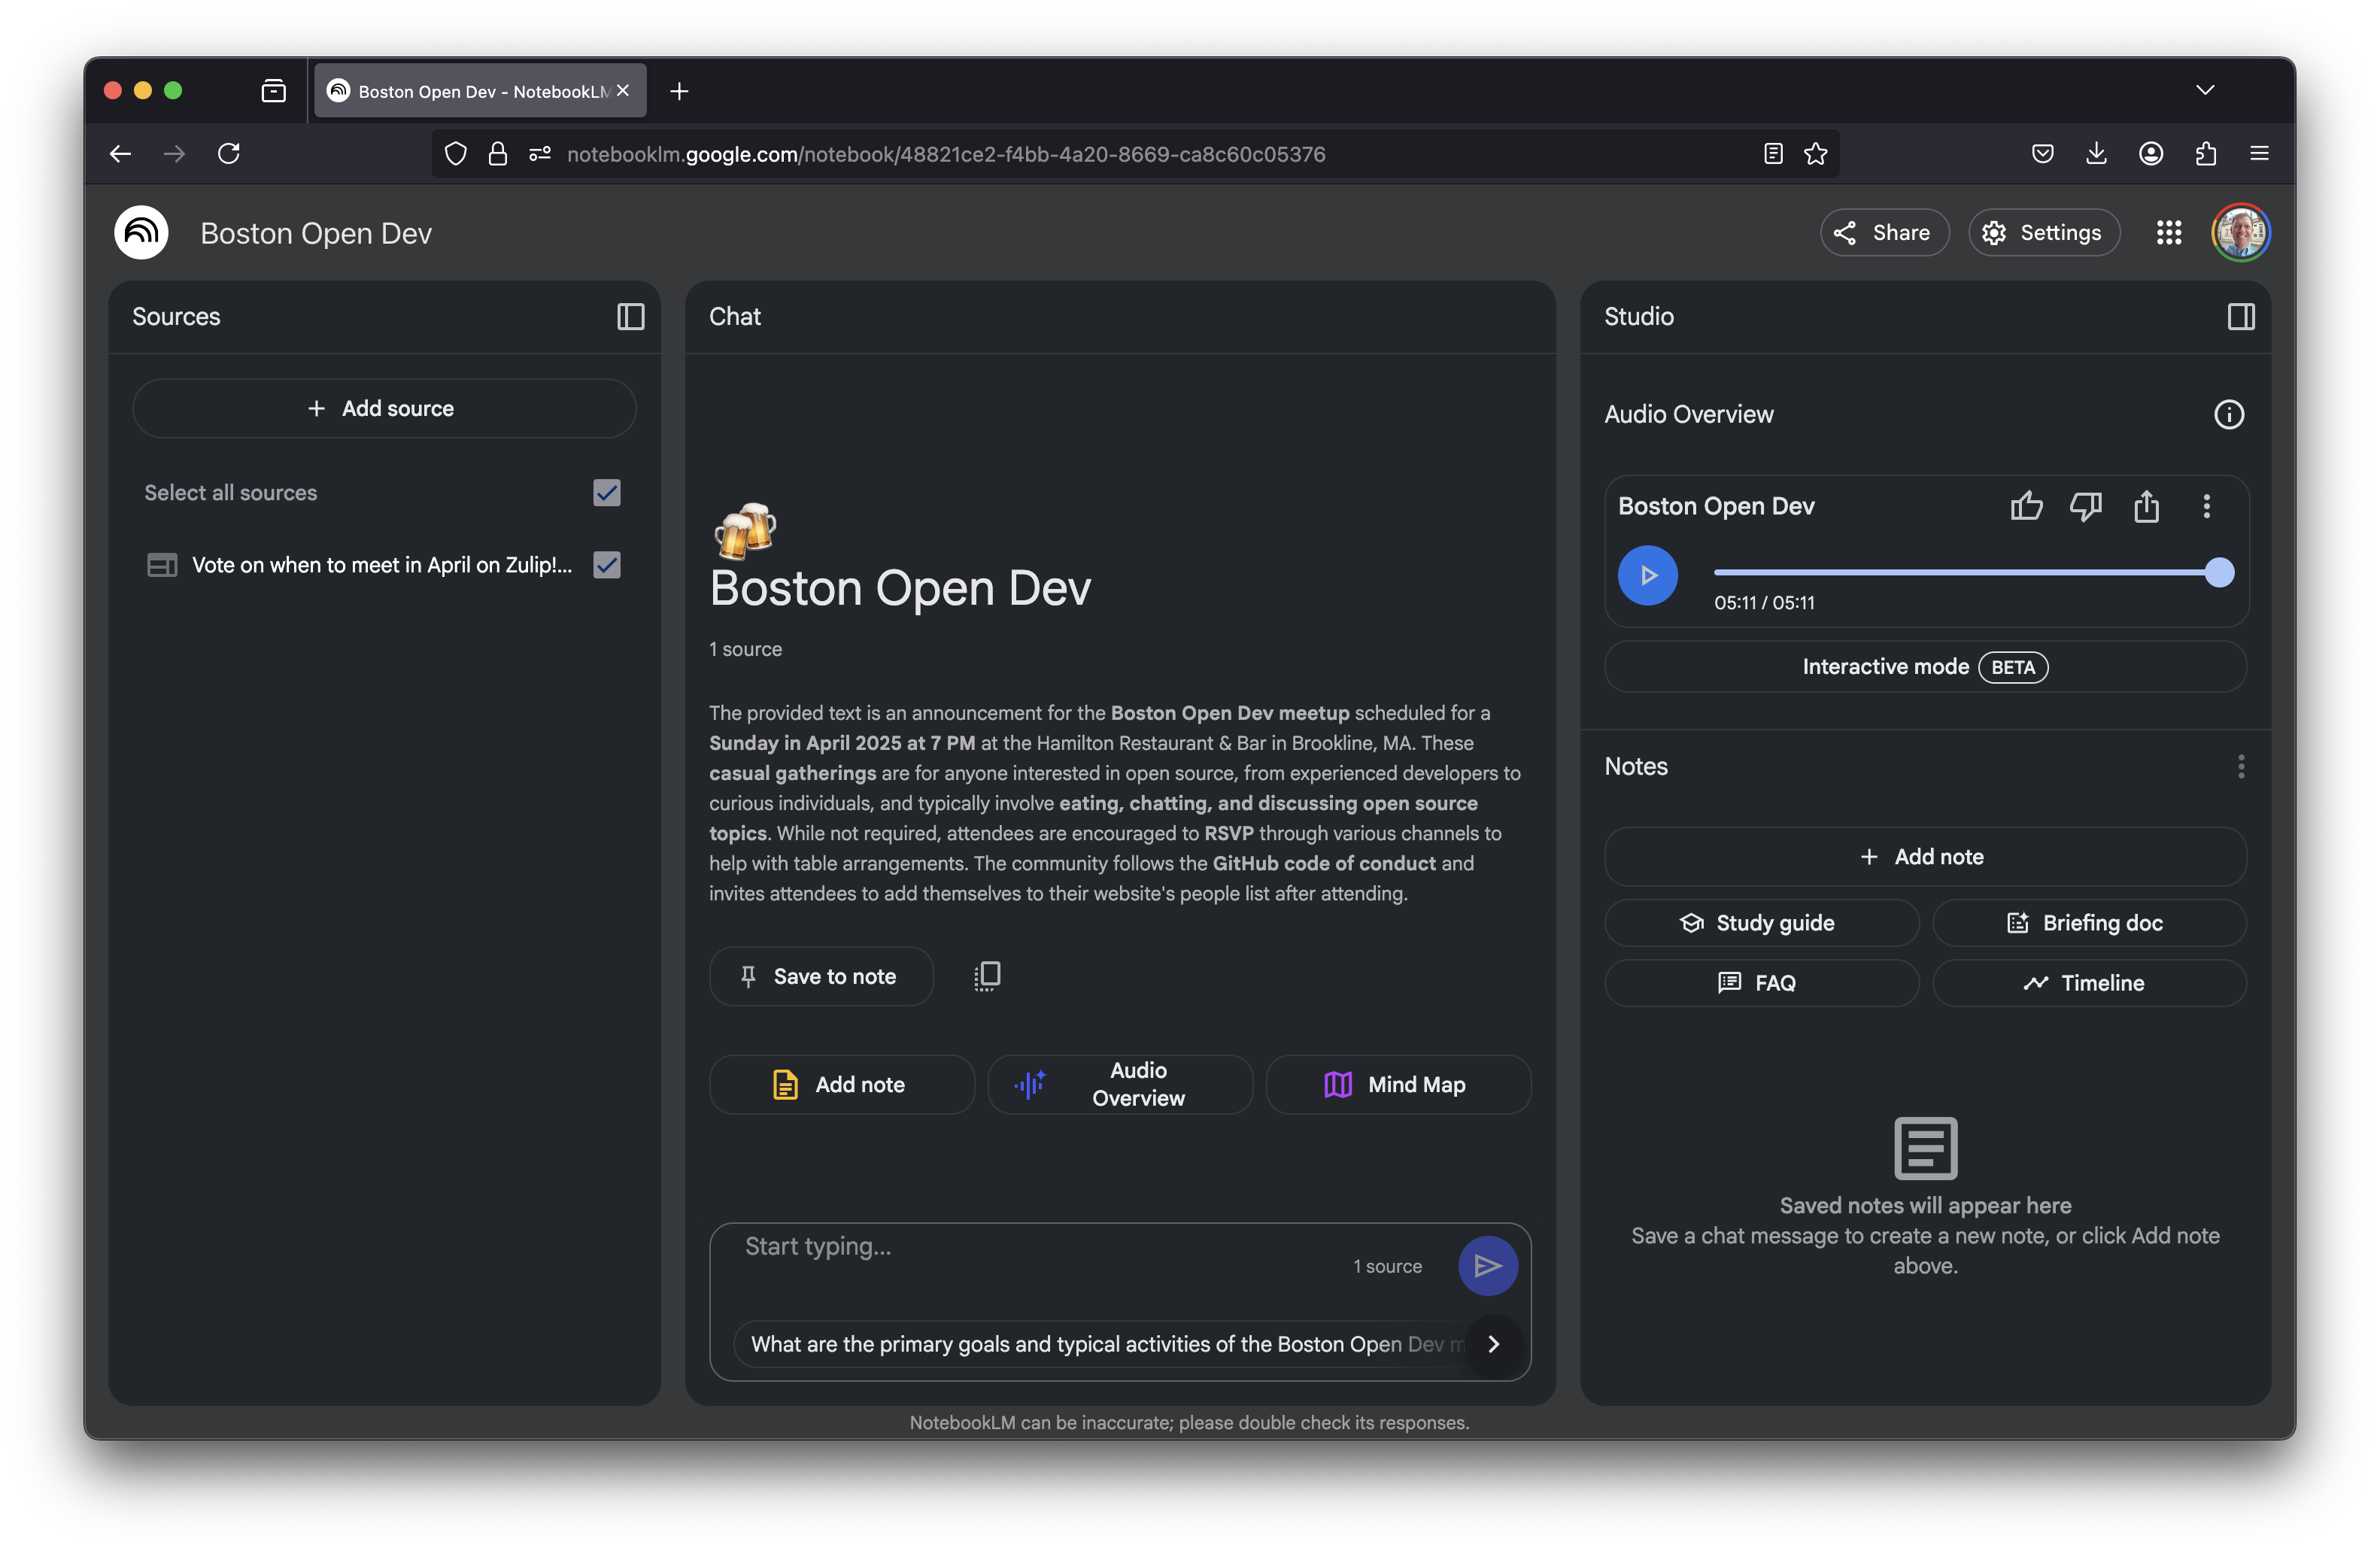Open audio overview three-dot options menu
2380x1551 pixels.
click(2206, 506)
